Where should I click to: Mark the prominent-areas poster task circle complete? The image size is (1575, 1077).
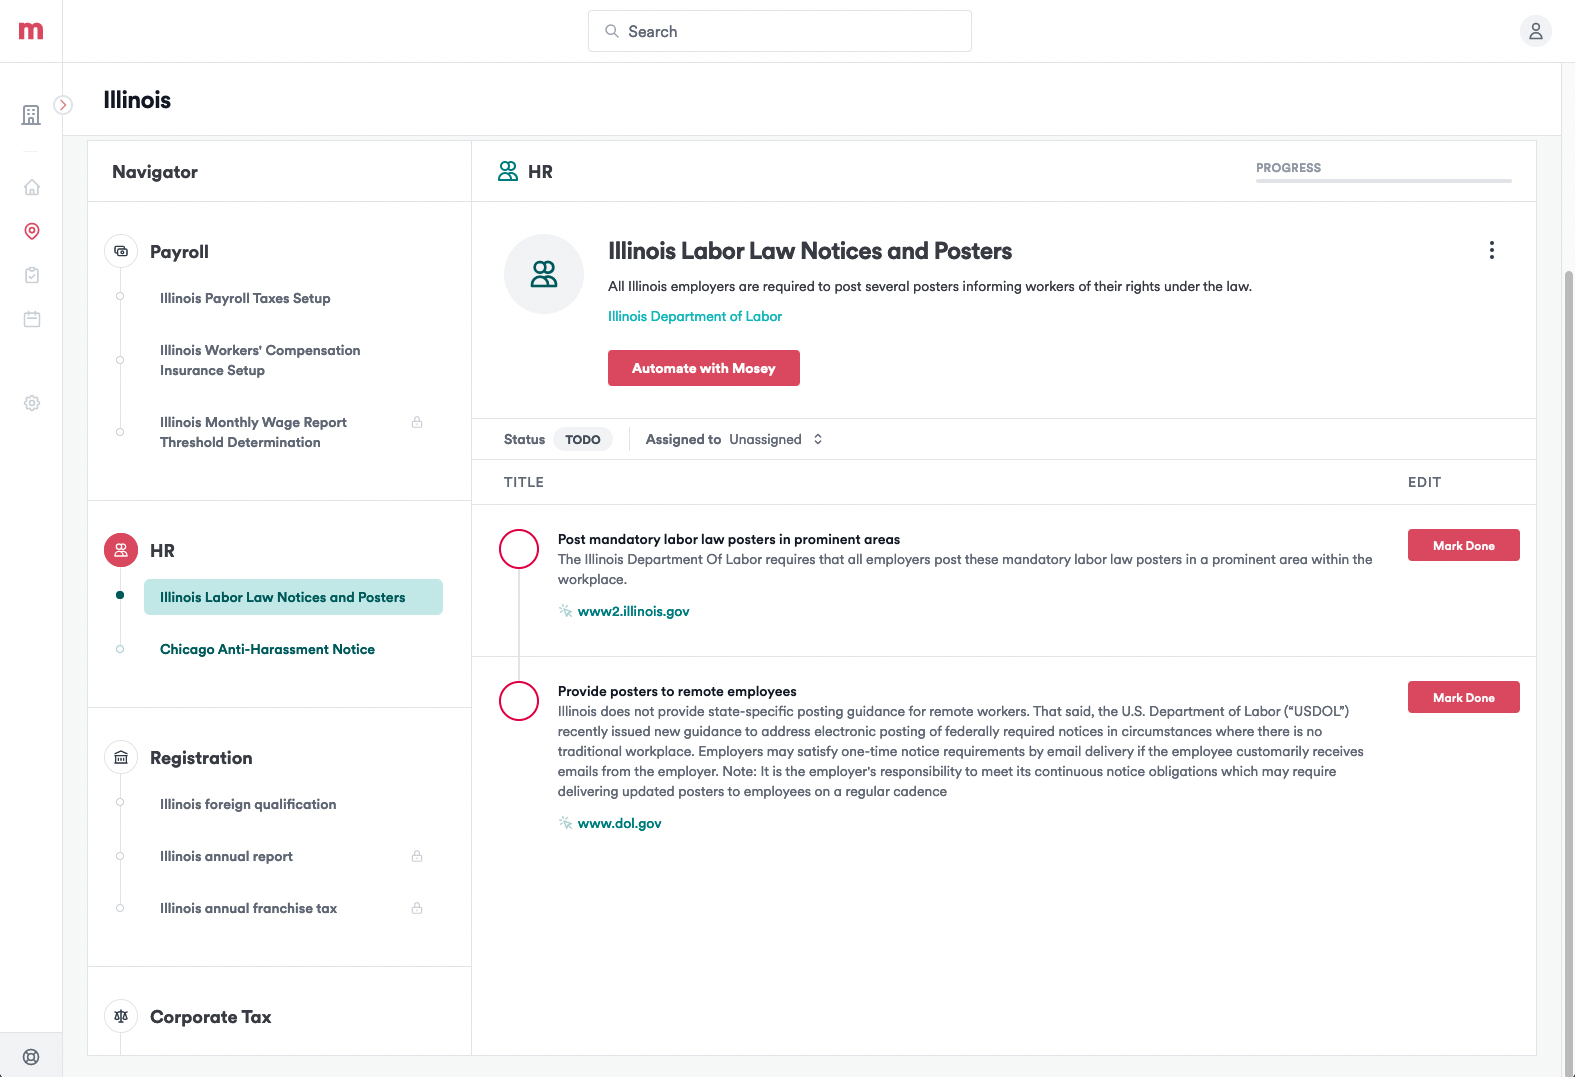[519, 549]
